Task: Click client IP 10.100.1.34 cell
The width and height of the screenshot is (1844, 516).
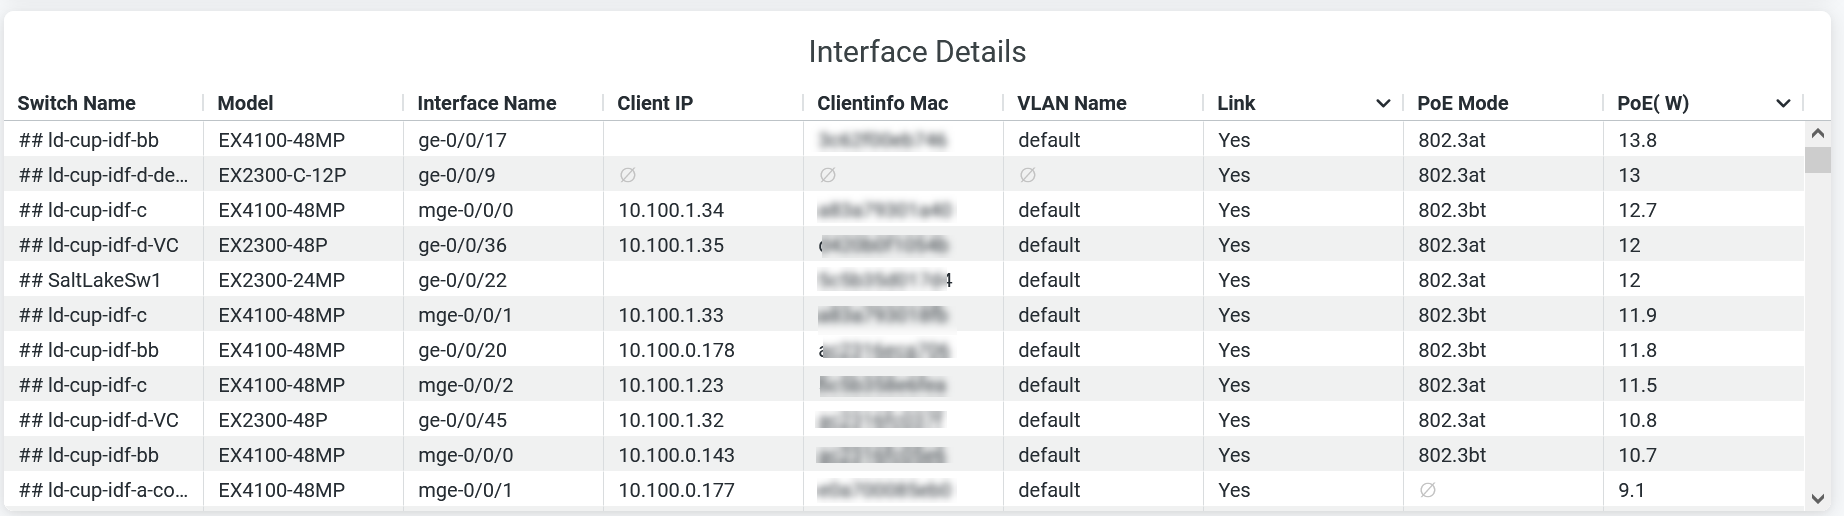Action: tap(671, 210)
